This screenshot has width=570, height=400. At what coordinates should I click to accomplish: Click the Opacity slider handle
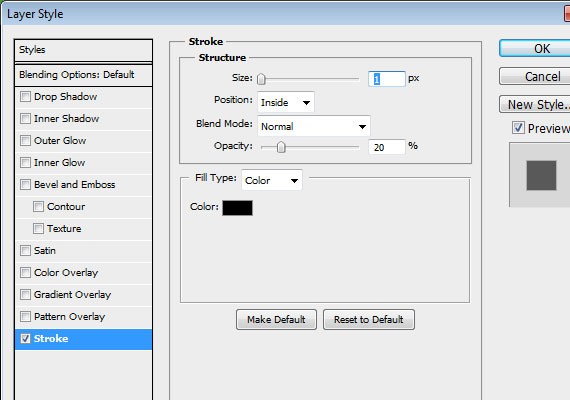tap(281, 147)
